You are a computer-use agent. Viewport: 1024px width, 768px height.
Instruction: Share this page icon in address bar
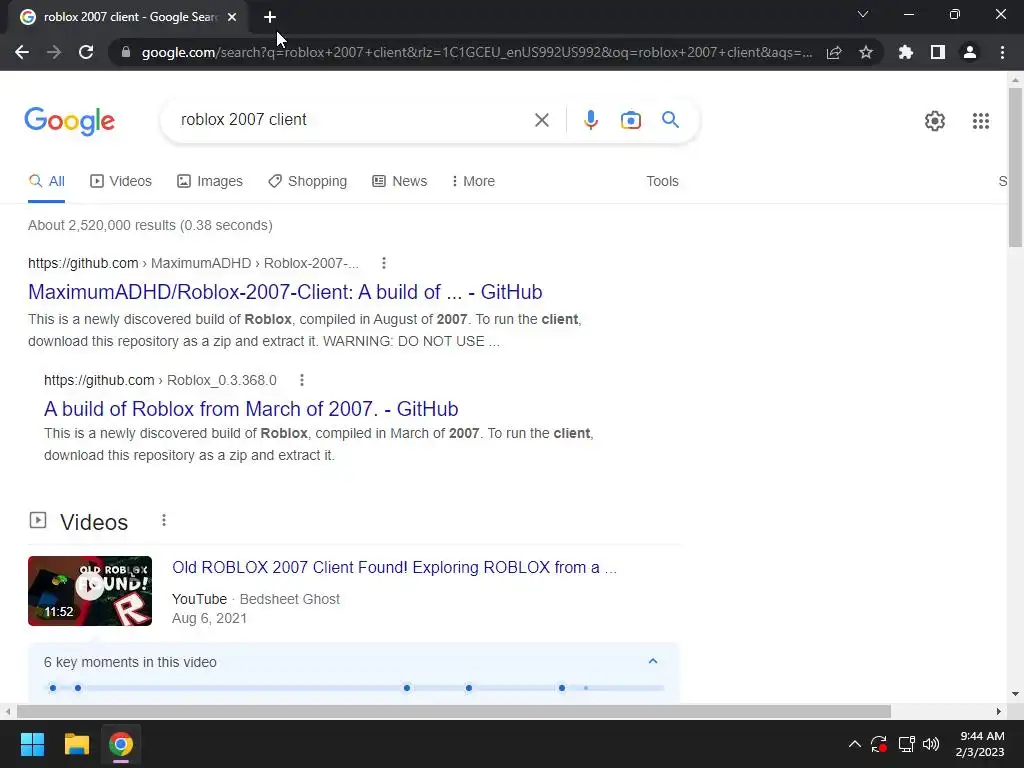(x=834, y=52)
